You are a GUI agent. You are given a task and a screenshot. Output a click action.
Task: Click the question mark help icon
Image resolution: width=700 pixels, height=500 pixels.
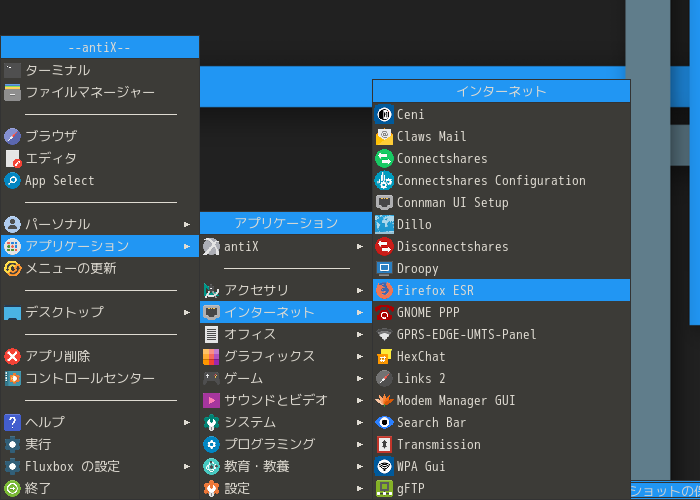(12, 422)
